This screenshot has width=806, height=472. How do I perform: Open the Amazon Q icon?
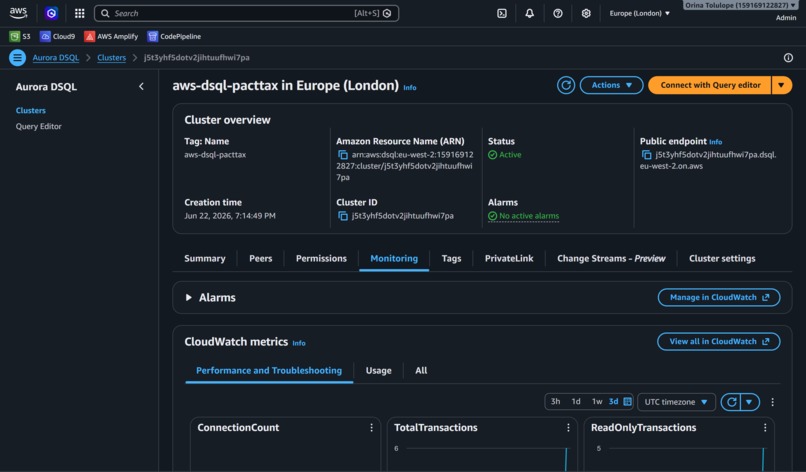[x=51, y=13]
